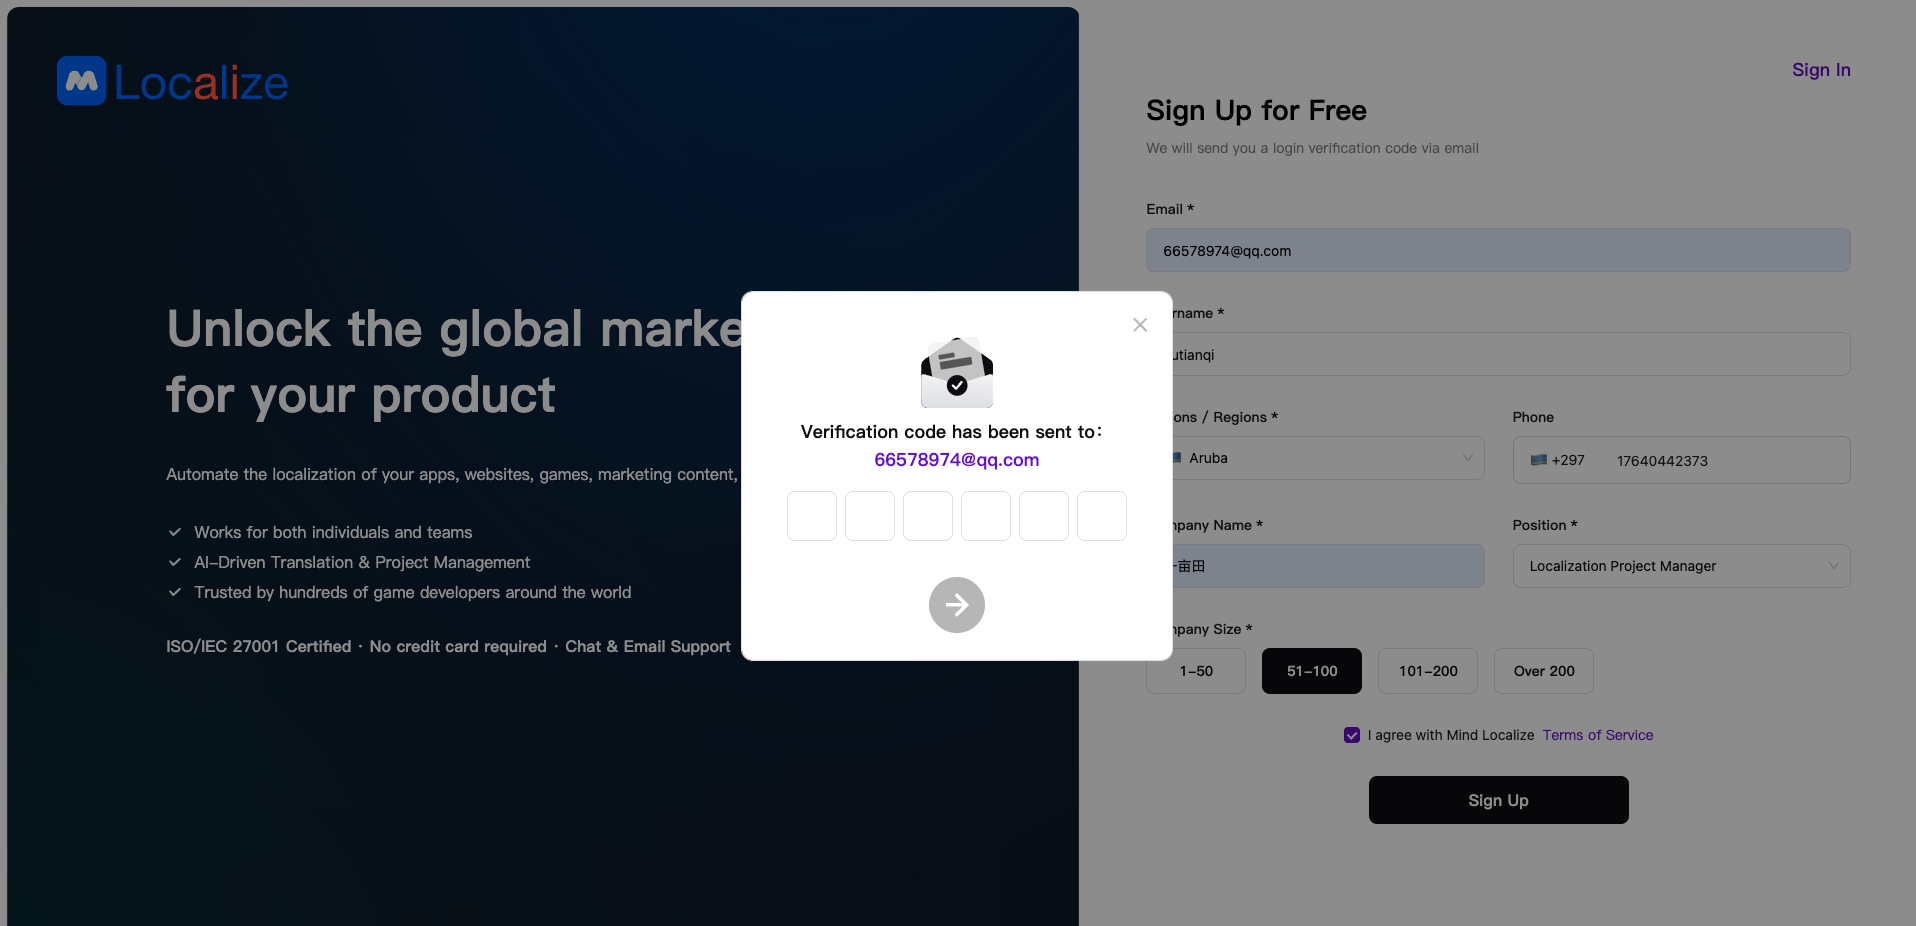Open the Position dropdown

coord(1680,566)
